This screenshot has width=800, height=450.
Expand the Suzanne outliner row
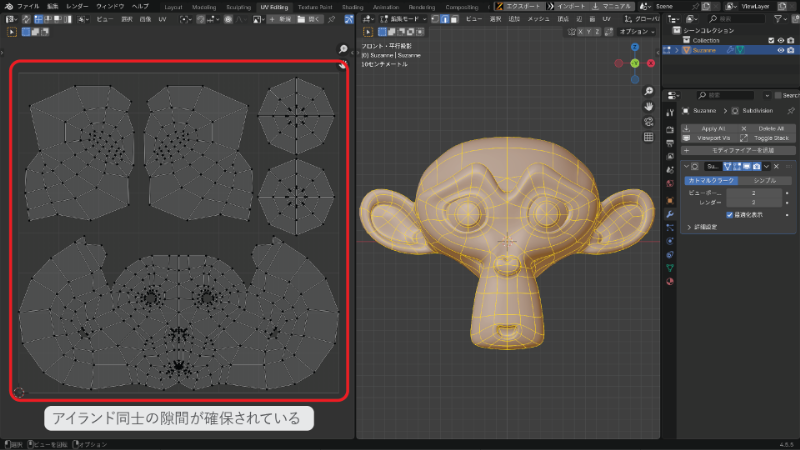(677, 50)
